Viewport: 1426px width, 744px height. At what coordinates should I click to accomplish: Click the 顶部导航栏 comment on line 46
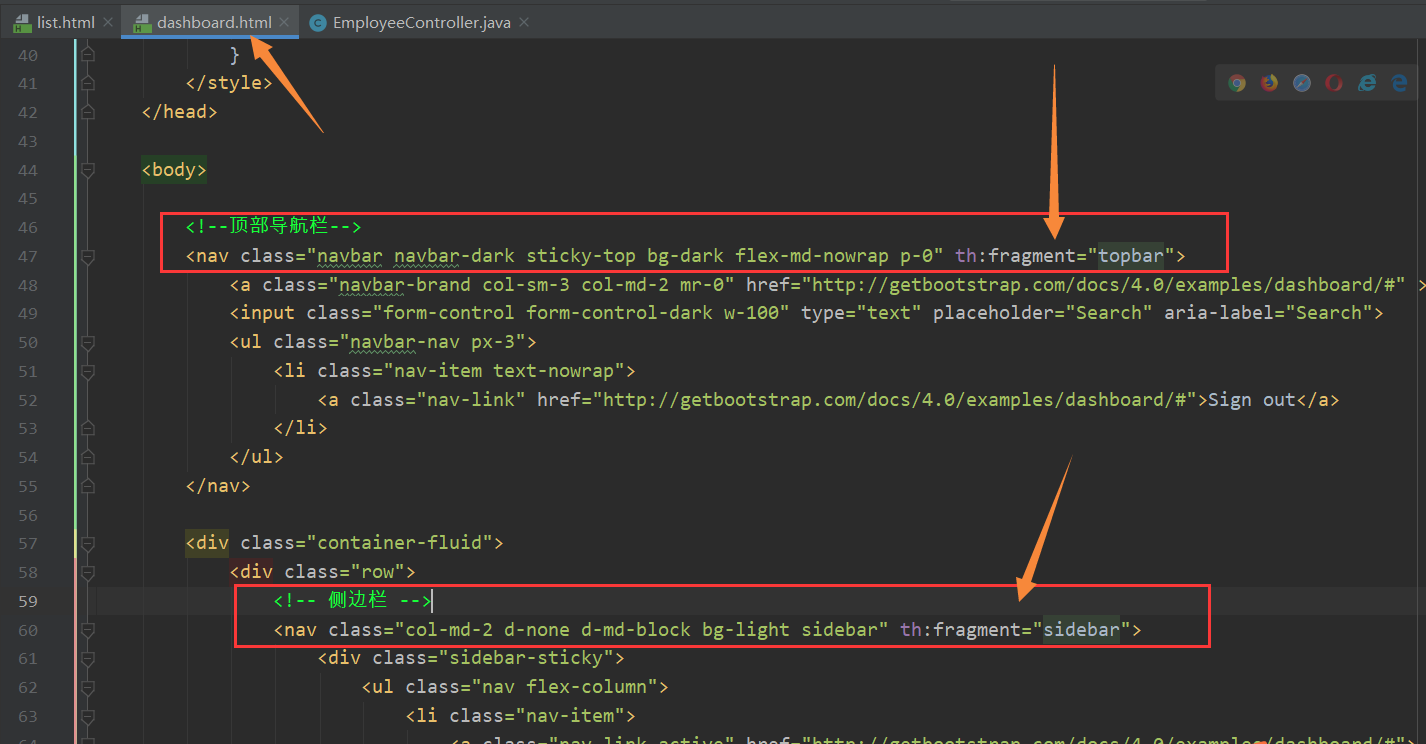pos(273,227)
